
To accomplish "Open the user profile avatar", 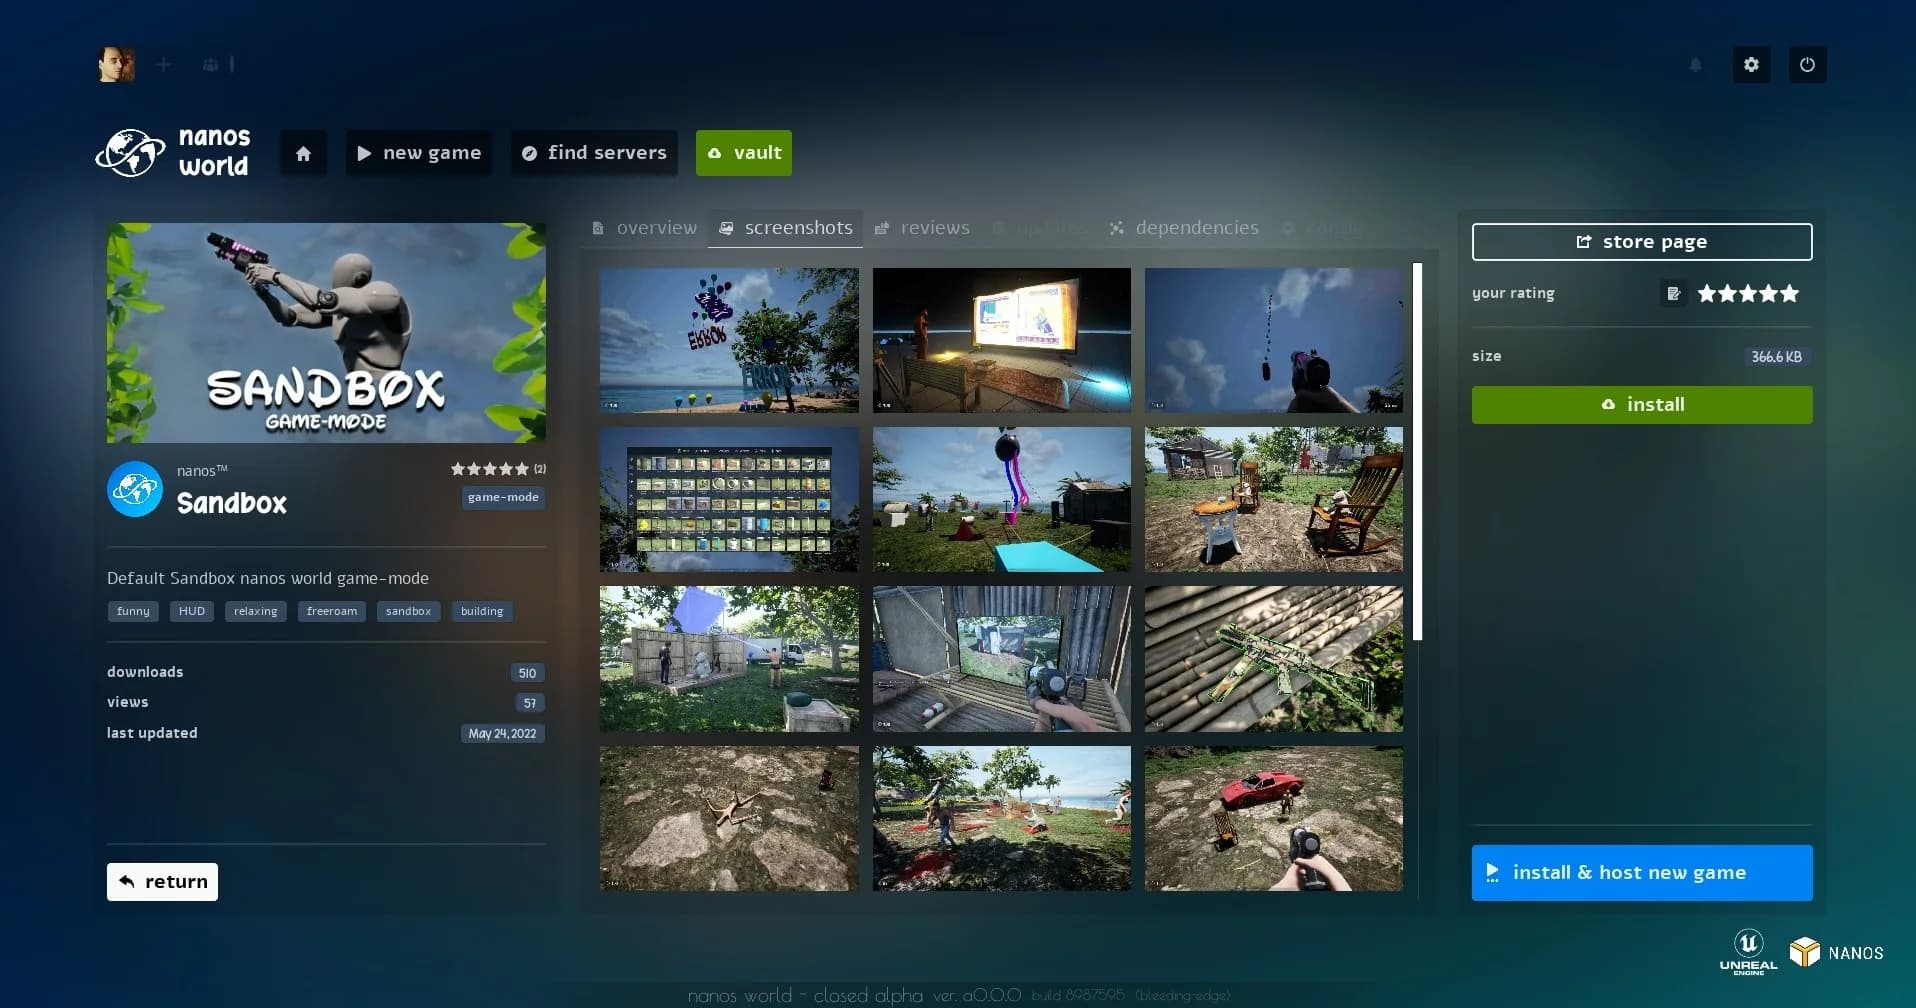I will (117, 65).
